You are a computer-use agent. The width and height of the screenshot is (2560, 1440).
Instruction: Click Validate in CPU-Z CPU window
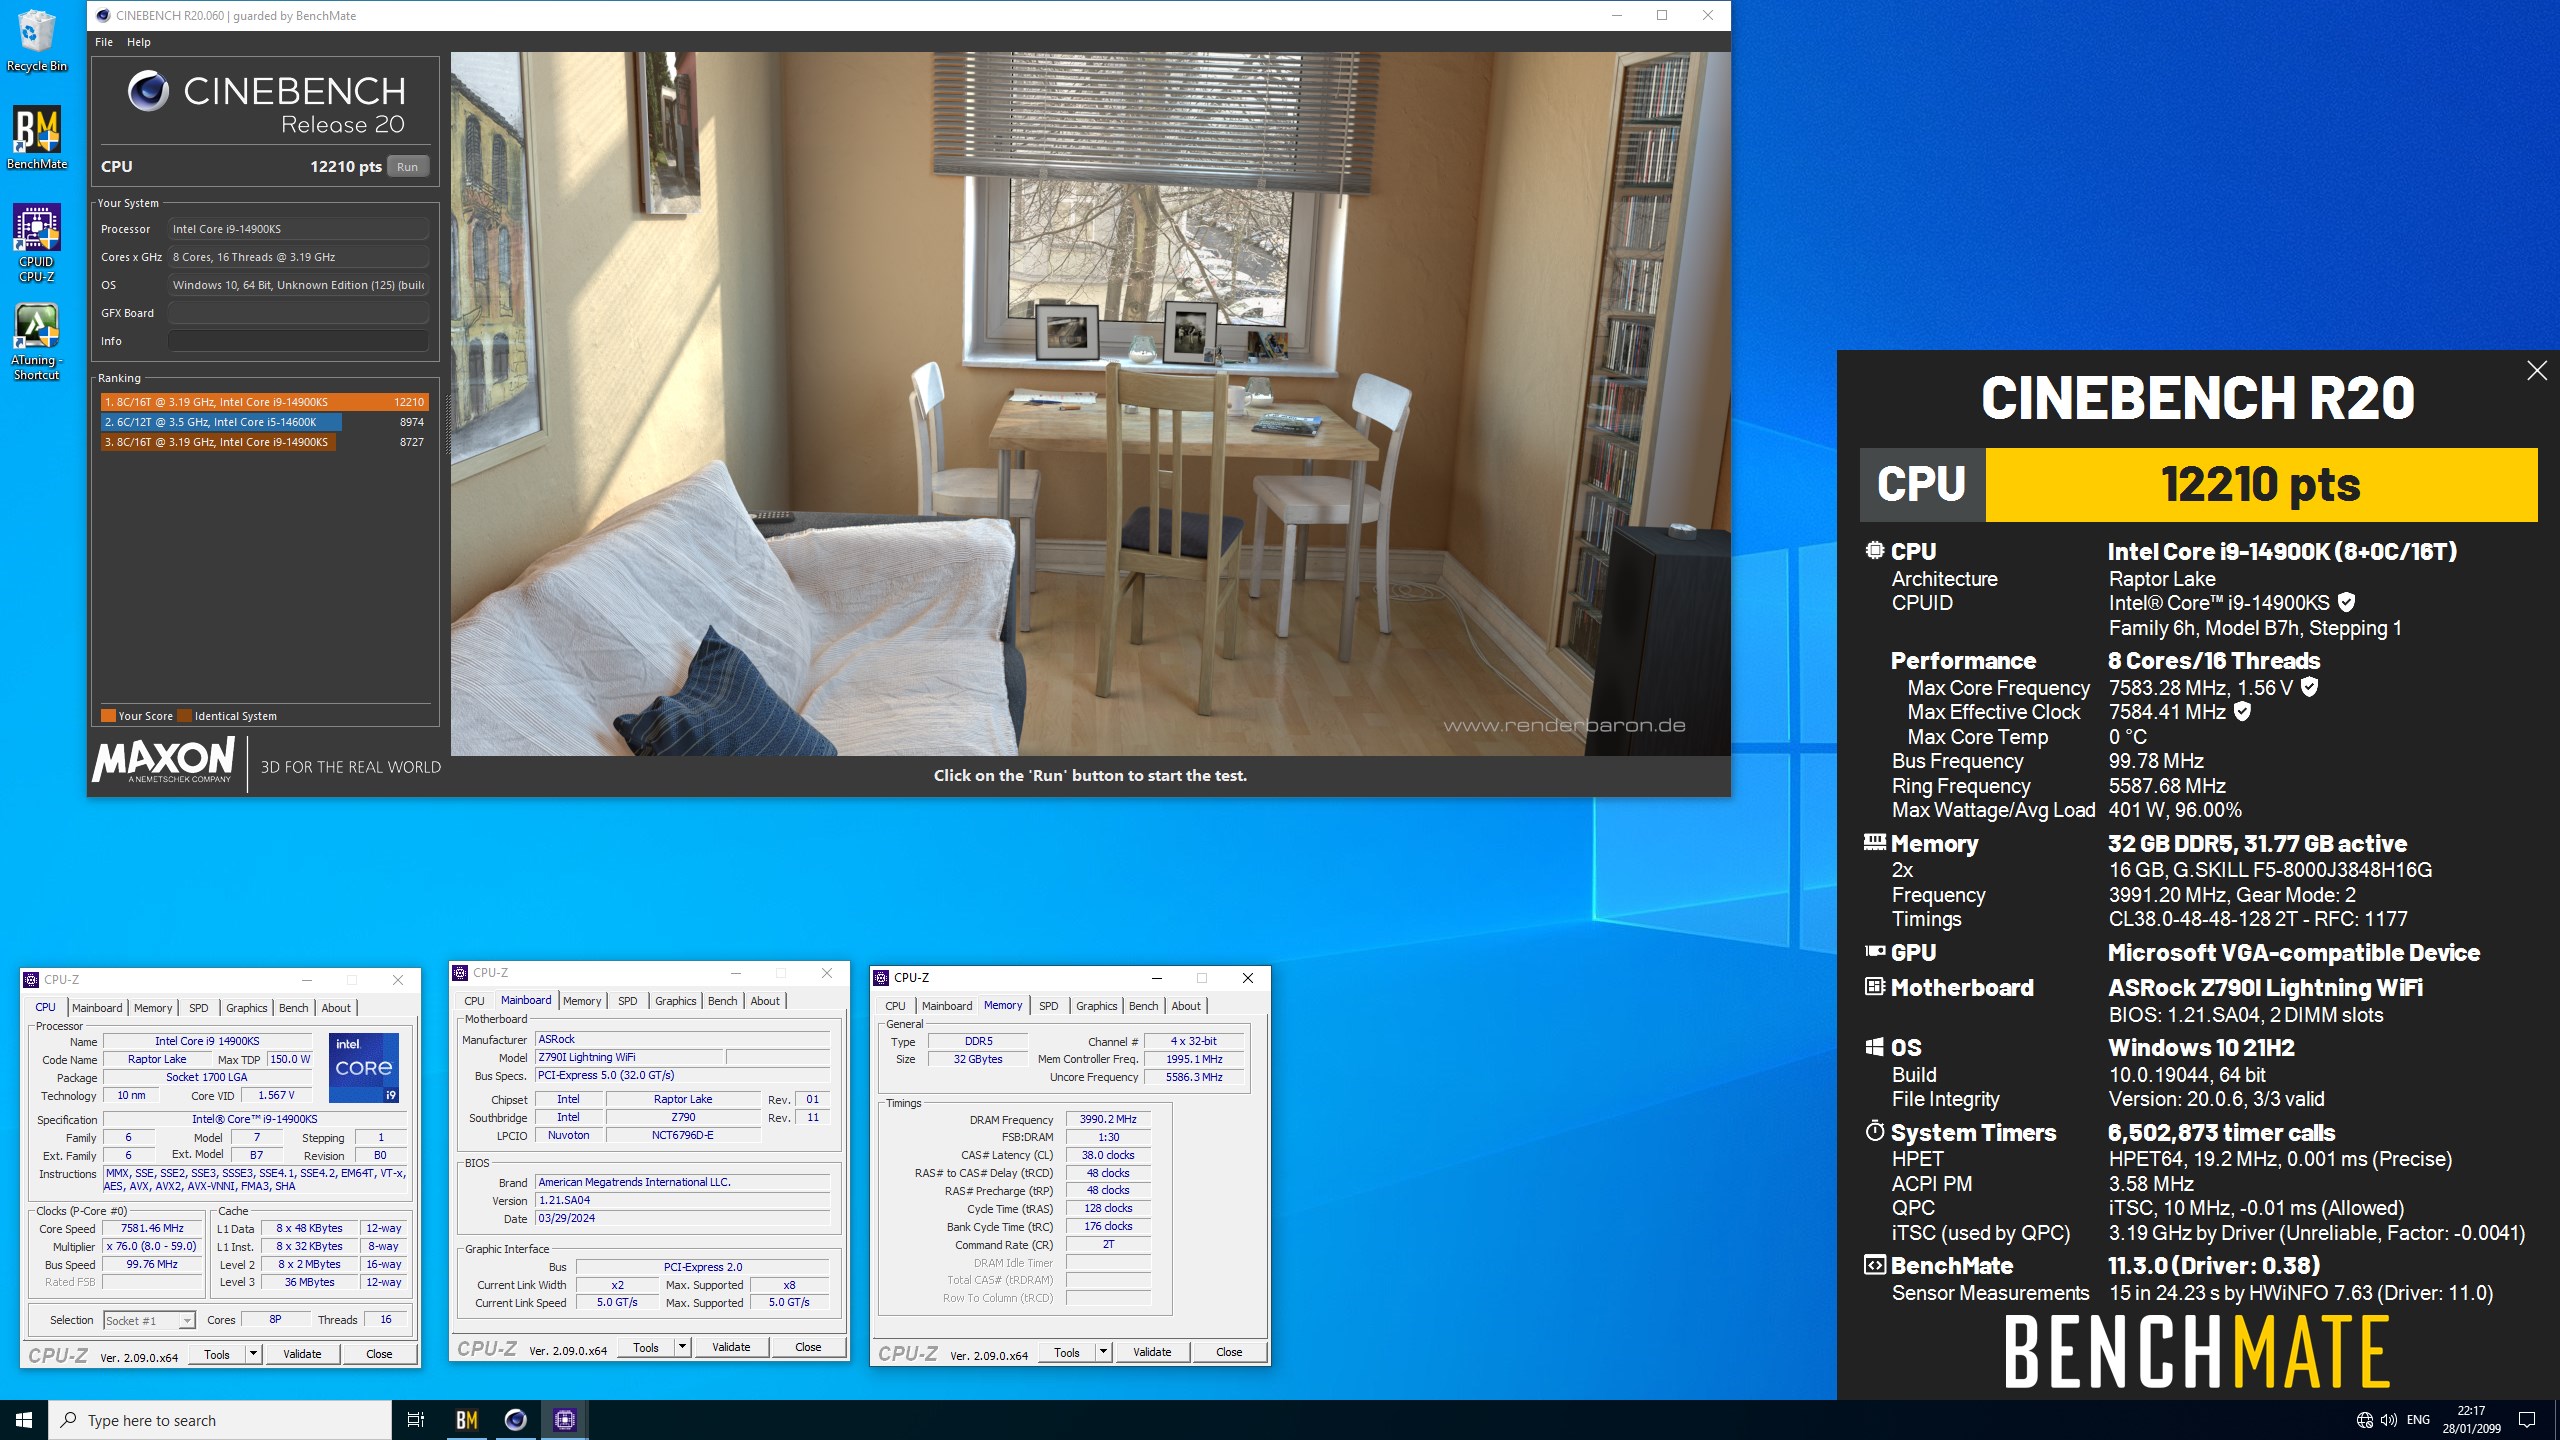[x=302, y=1354]
